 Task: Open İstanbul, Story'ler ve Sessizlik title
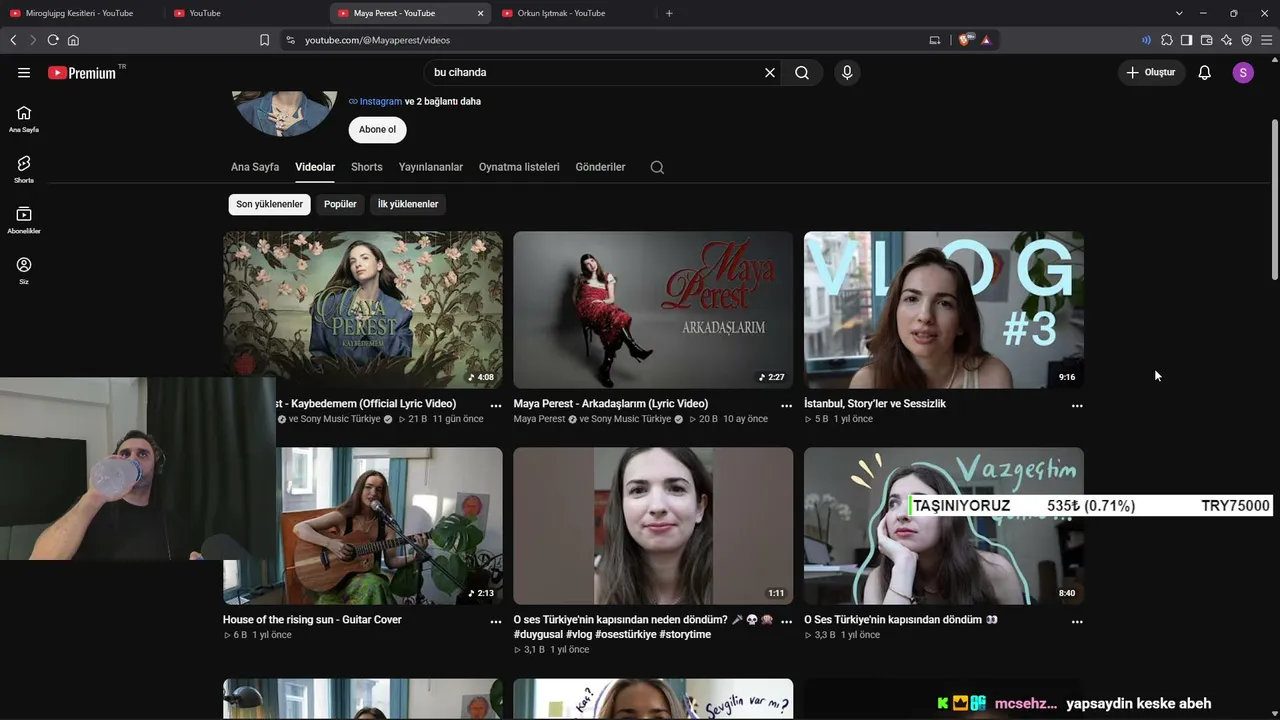[875, 404]
